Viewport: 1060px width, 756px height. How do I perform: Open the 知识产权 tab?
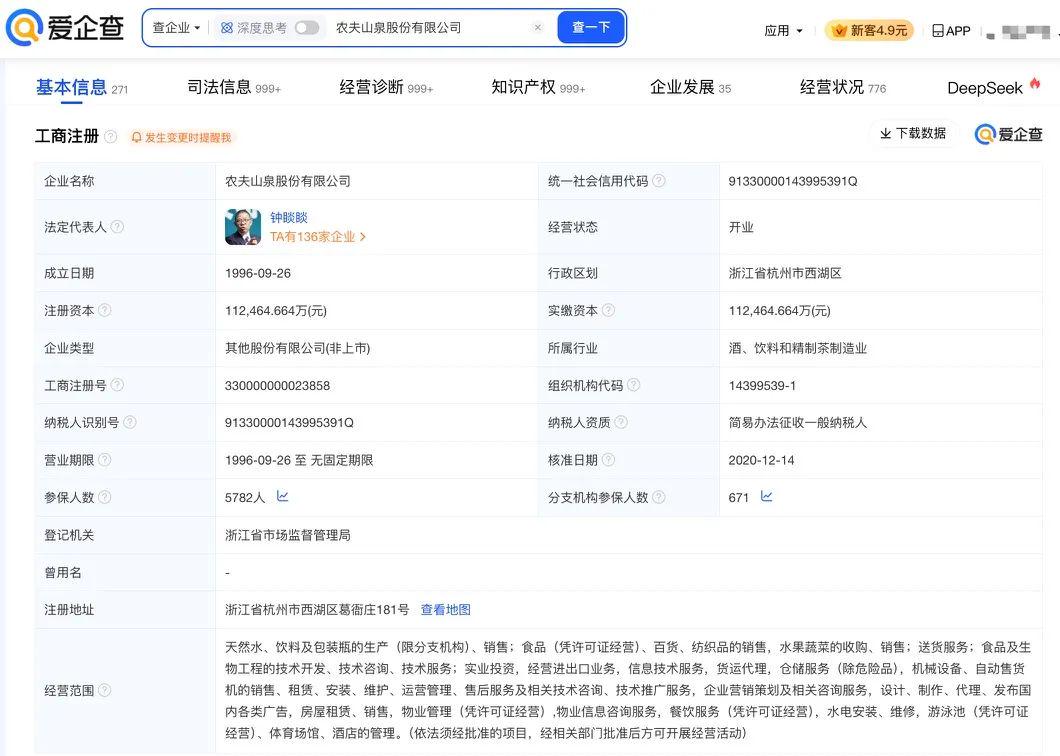coord(538,88)
